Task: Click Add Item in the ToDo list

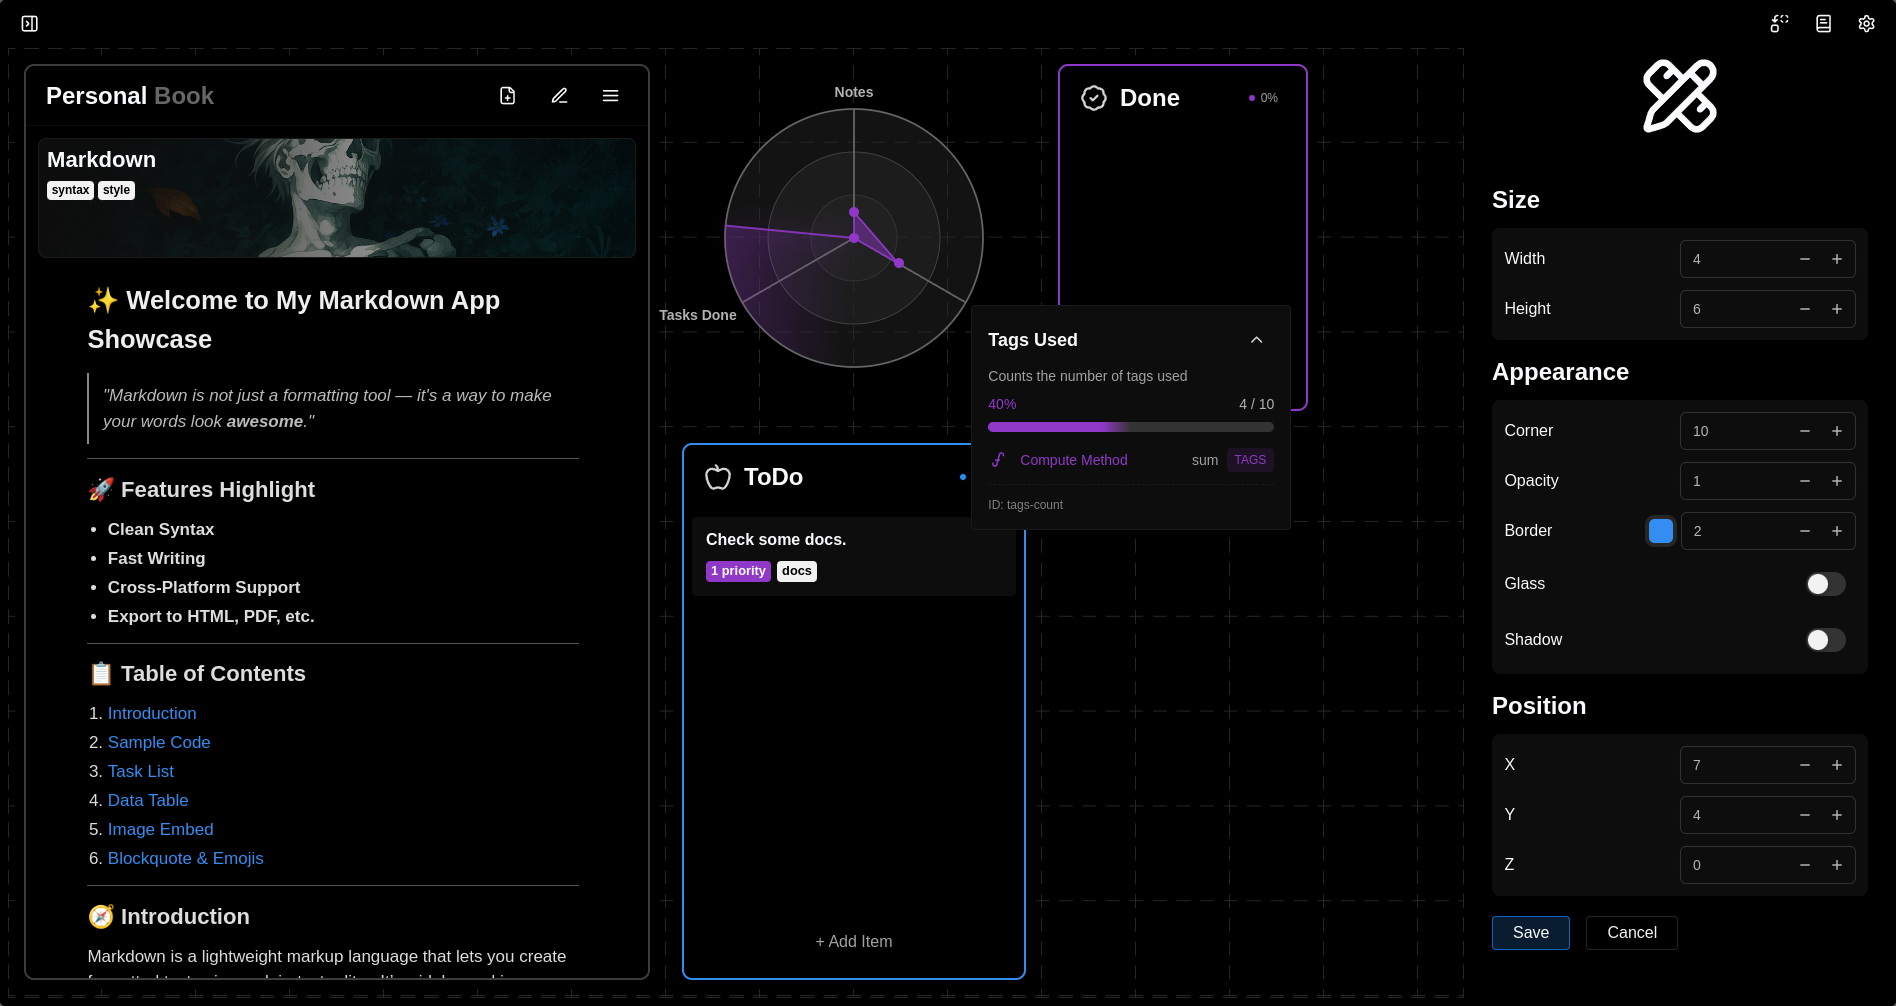Action: [853, 941]
